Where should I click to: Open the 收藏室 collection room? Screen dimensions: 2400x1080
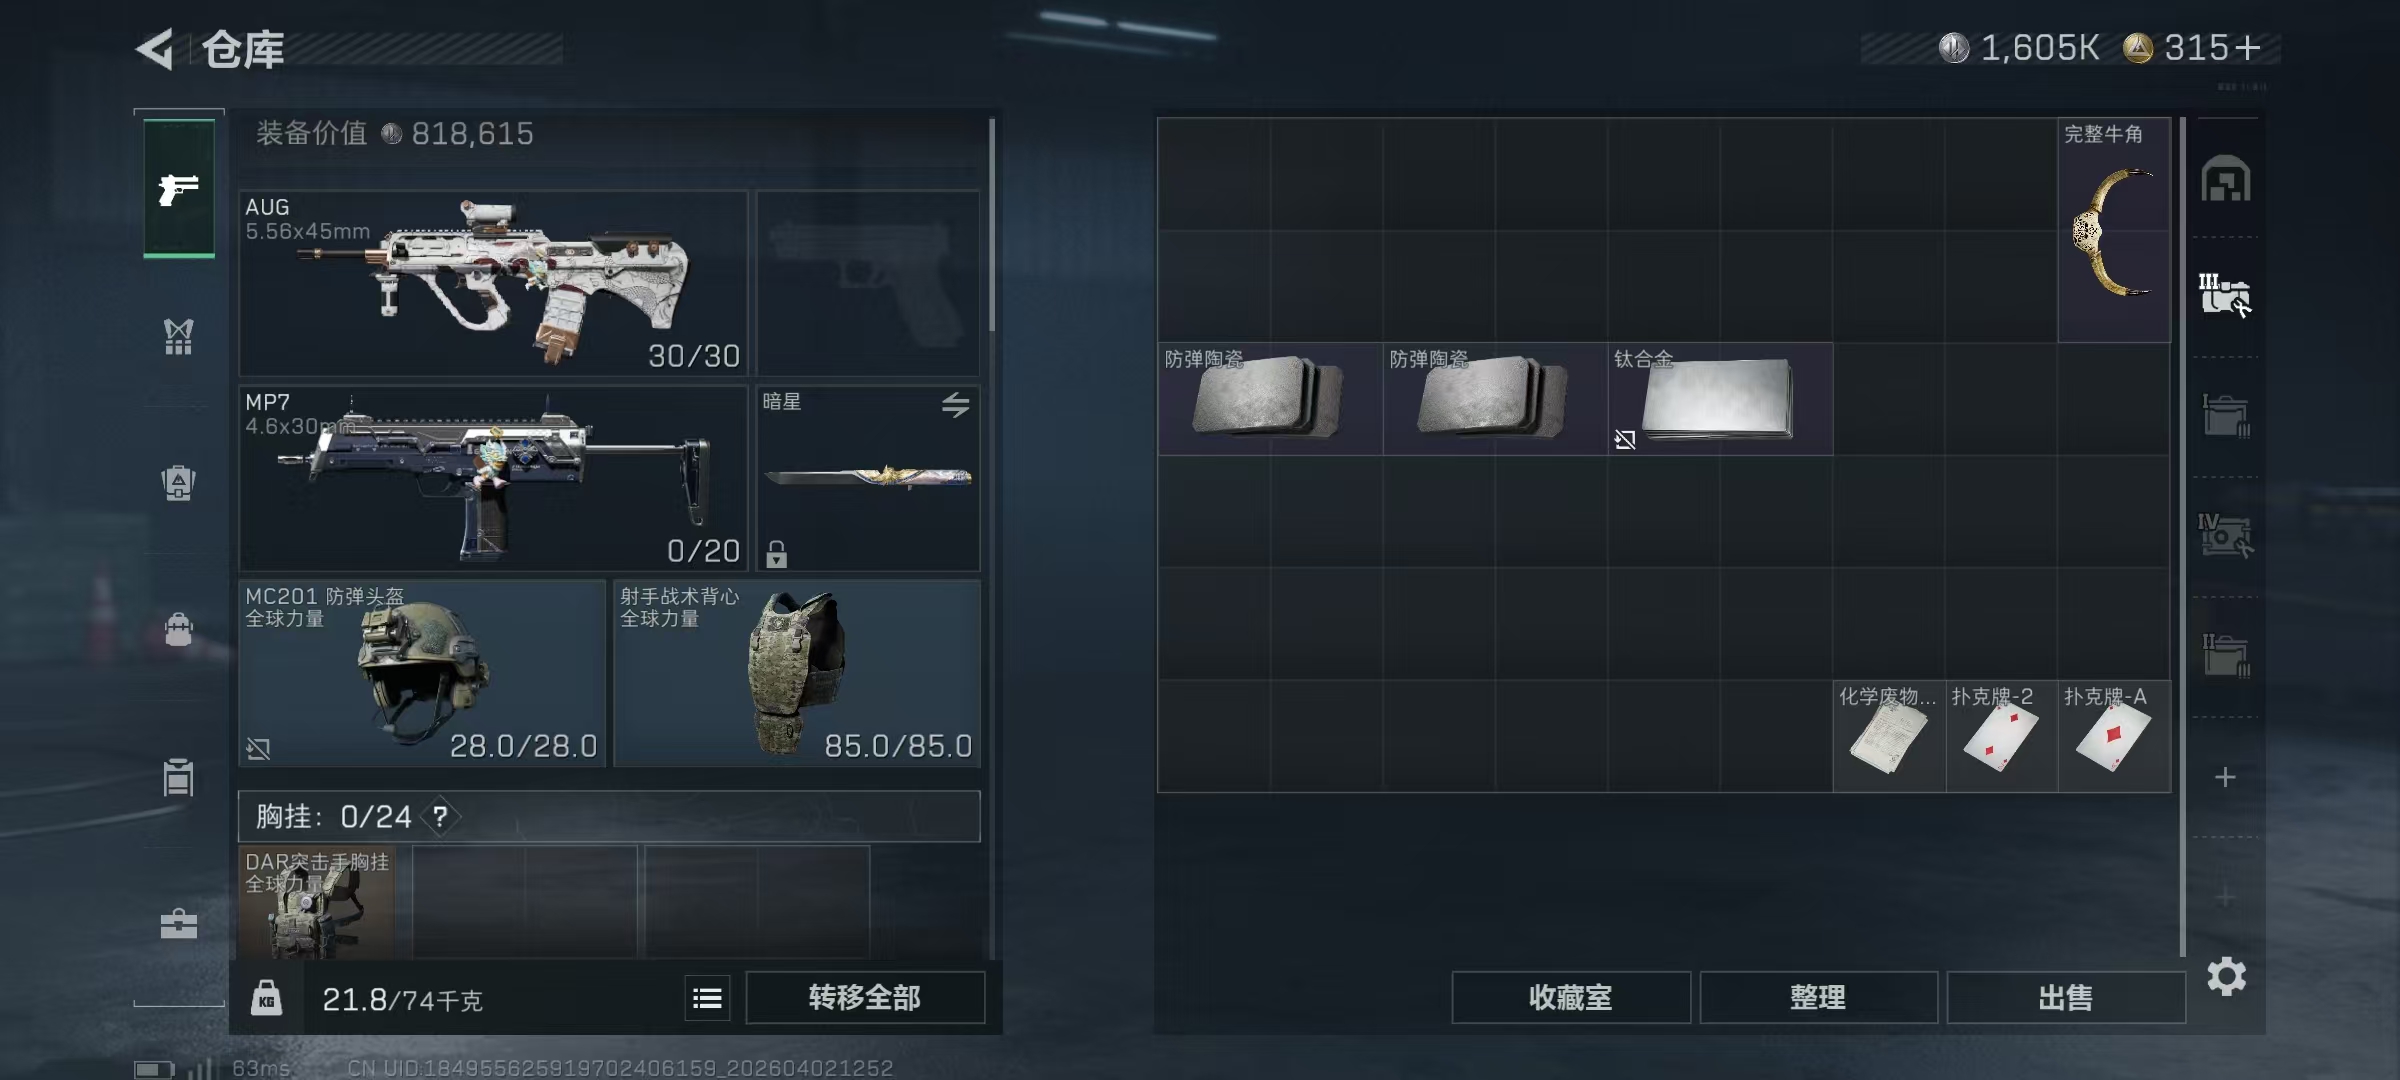(x=1571, y=997)
